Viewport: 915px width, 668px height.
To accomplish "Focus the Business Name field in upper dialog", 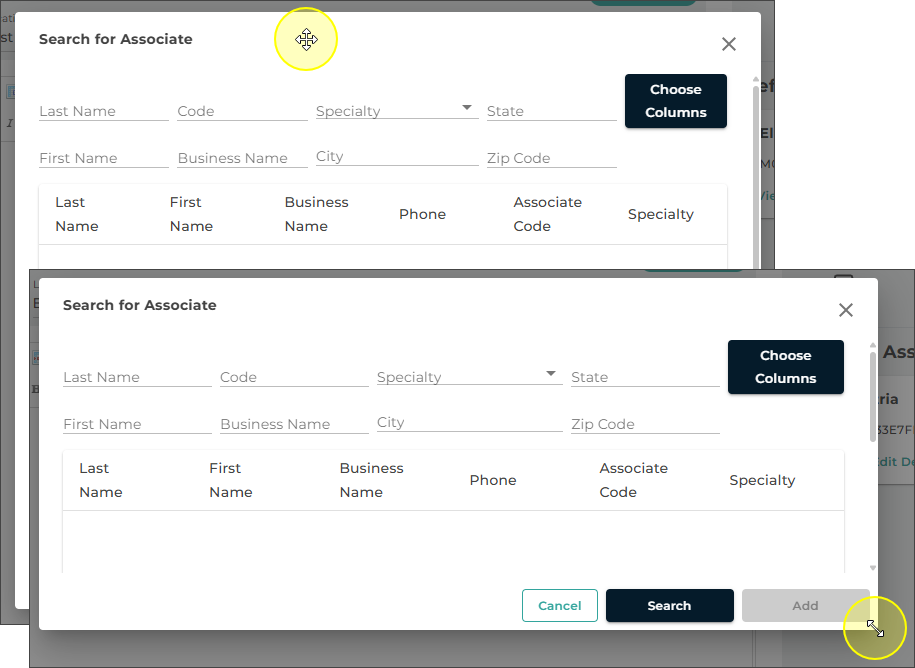I will [x=242, y=158].
